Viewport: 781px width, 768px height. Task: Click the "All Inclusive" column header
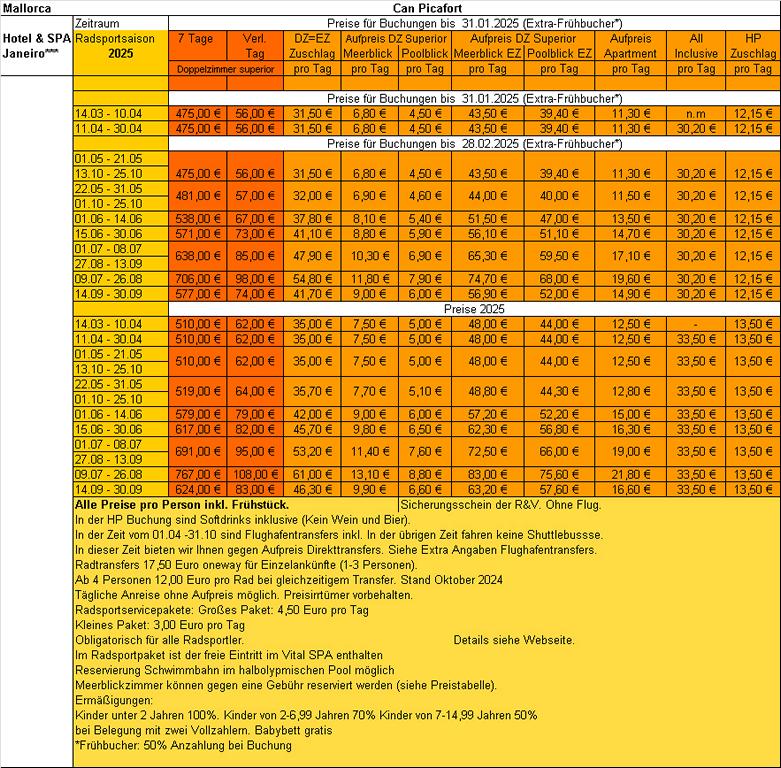click(696, 46)
